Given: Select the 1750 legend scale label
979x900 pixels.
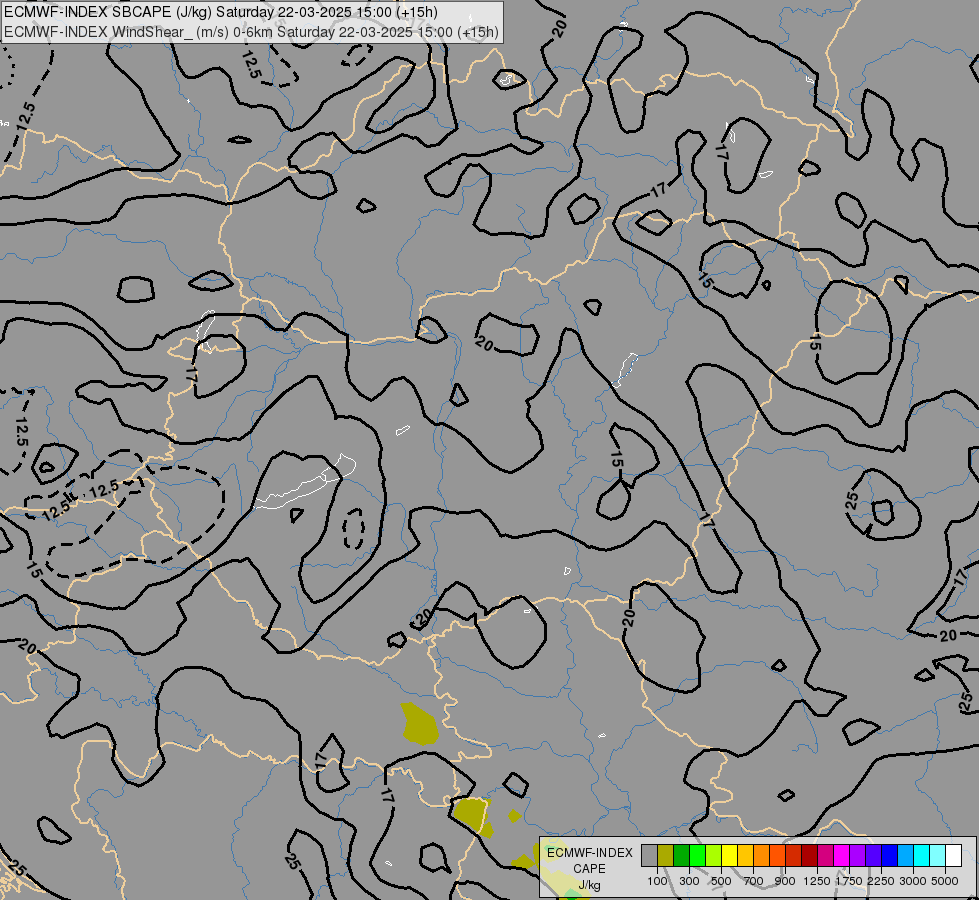Looking at the screenshot, I should point(849,881).
